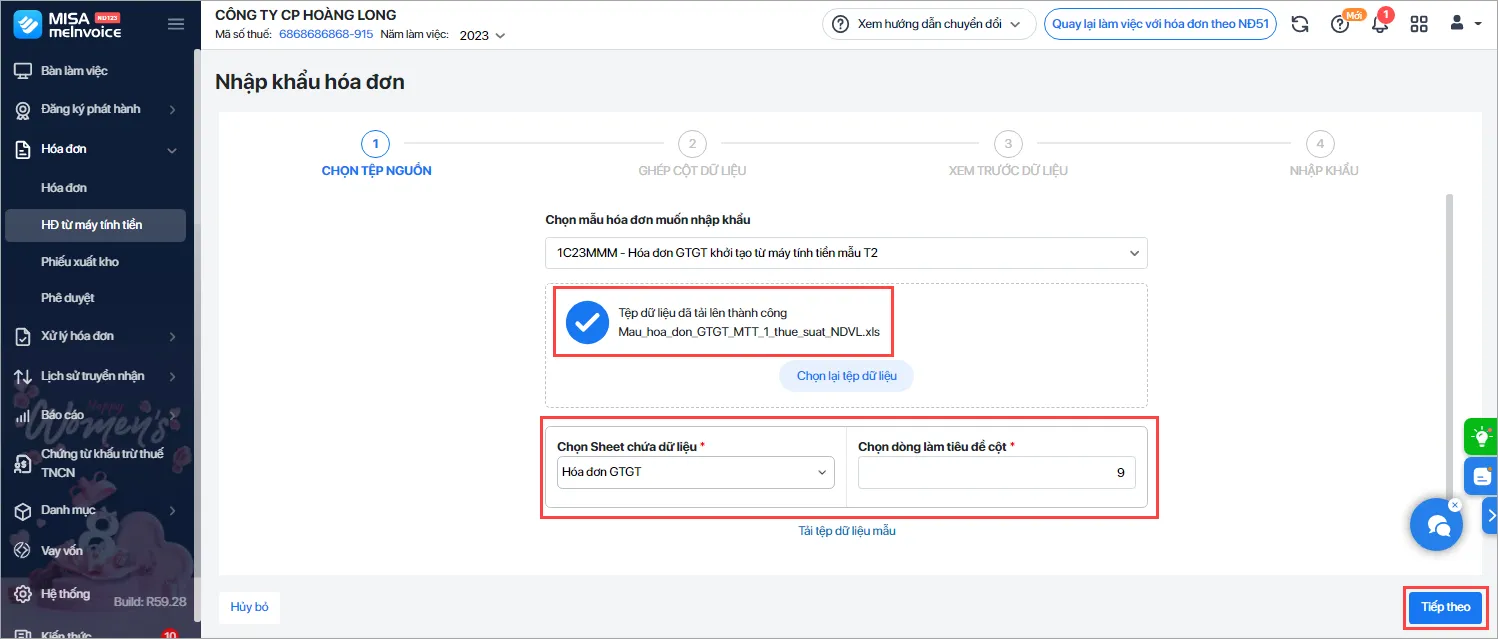Expand Xem hướng dẫn chuyển đổi dropdown

928,24
